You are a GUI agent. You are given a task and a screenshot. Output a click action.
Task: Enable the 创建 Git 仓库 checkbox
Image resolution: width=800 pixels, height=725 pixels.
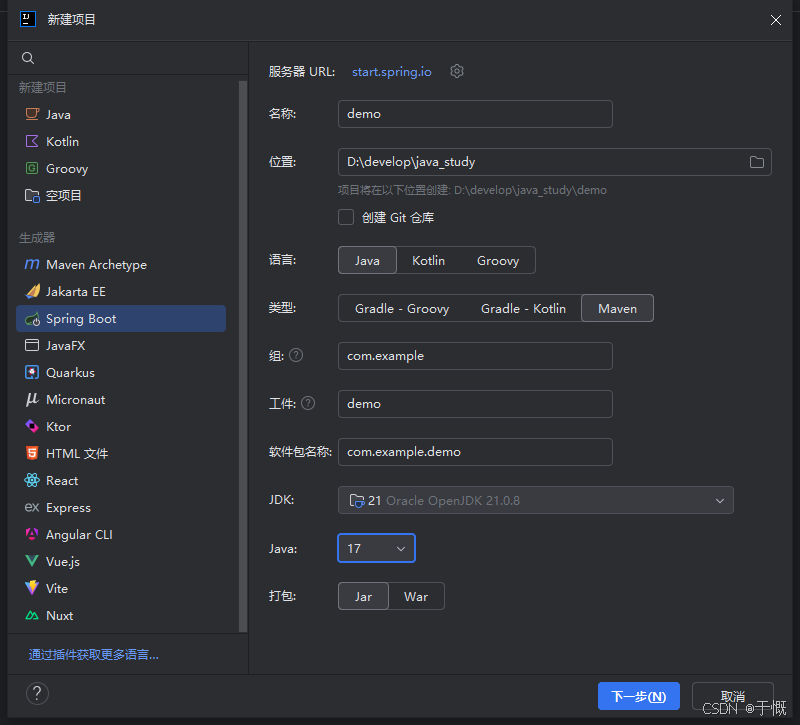point(346,217)
